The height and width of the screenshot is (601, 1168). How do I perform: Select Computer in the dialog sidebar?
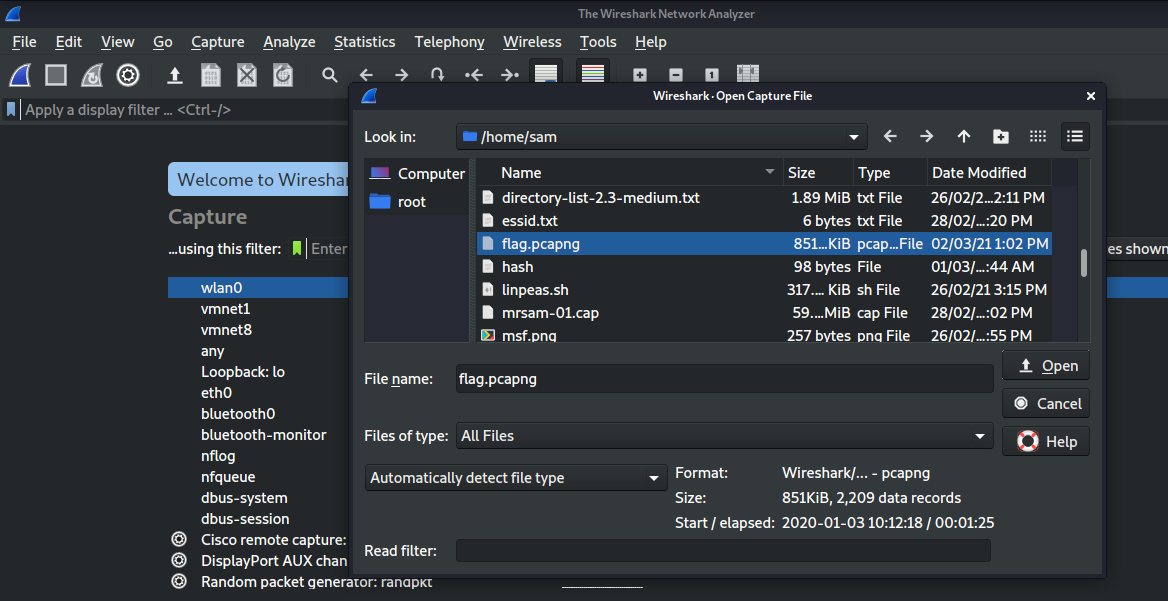pyautogui.click(x=417, y=174)
